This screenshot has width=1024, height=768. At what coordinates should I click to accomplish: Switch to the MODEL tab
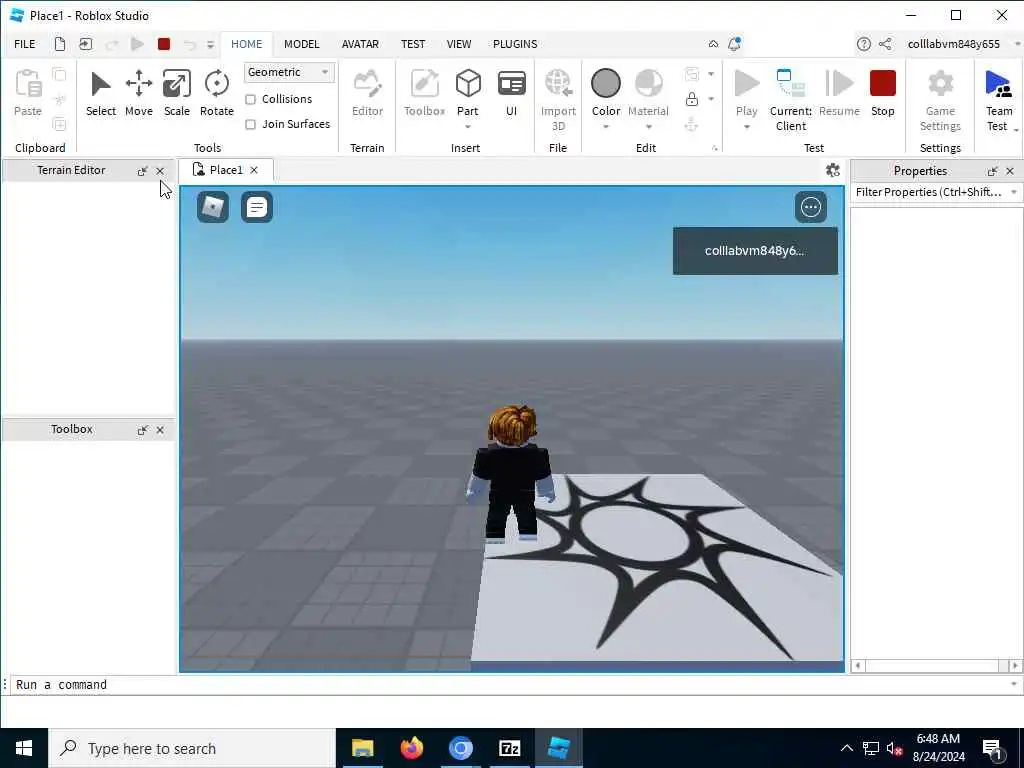coord(302,44)
